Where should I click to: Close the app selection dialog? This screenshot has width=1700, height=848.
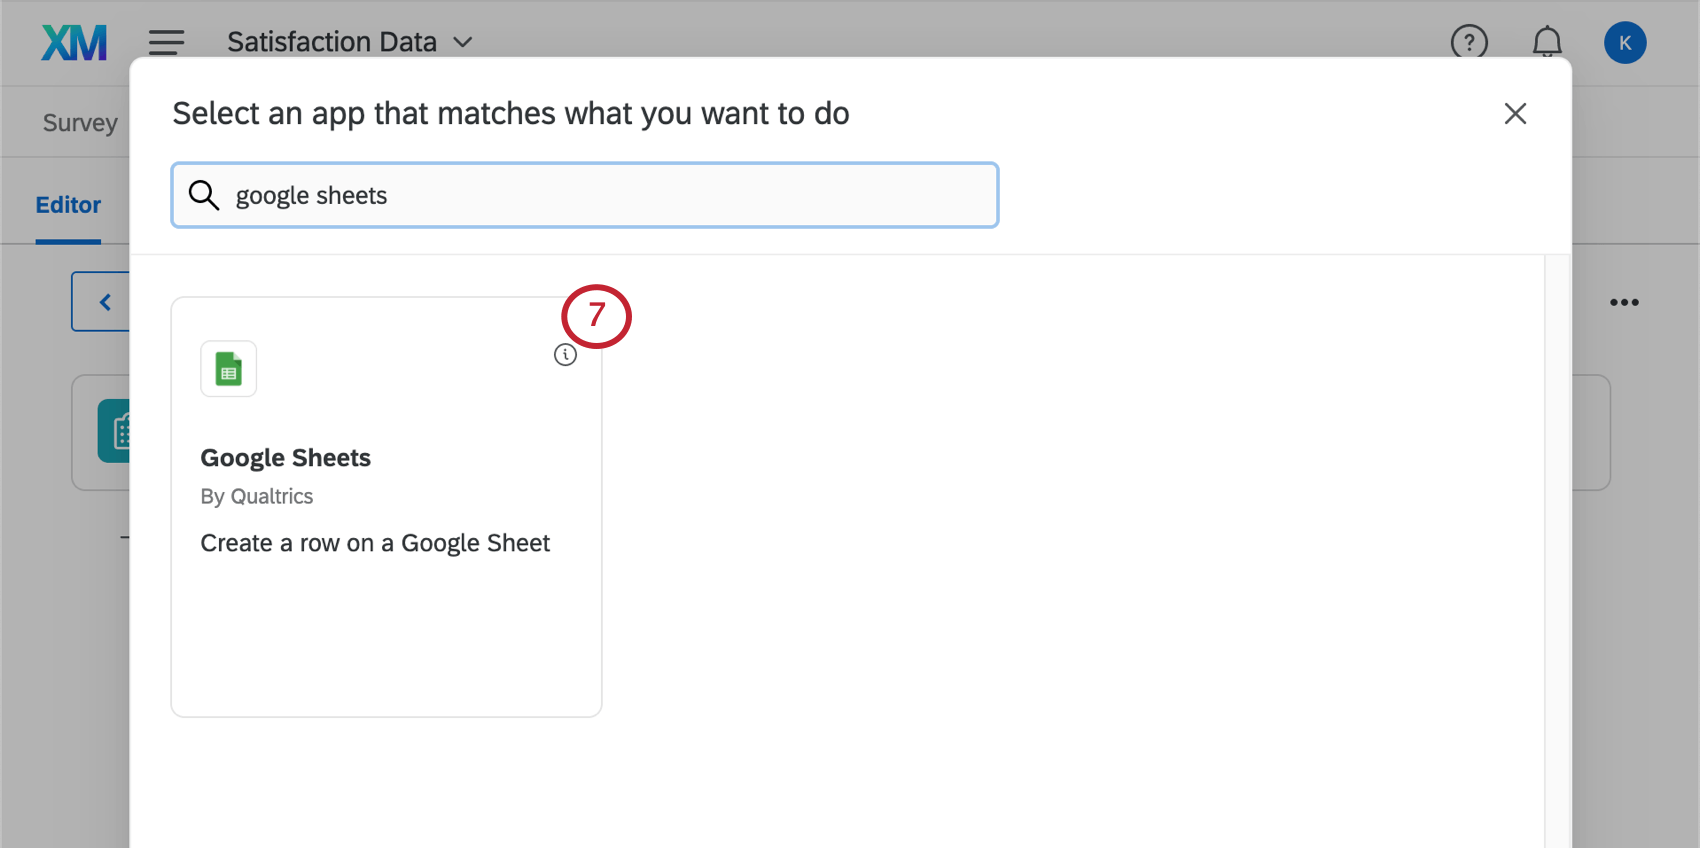click(1515, 114)
